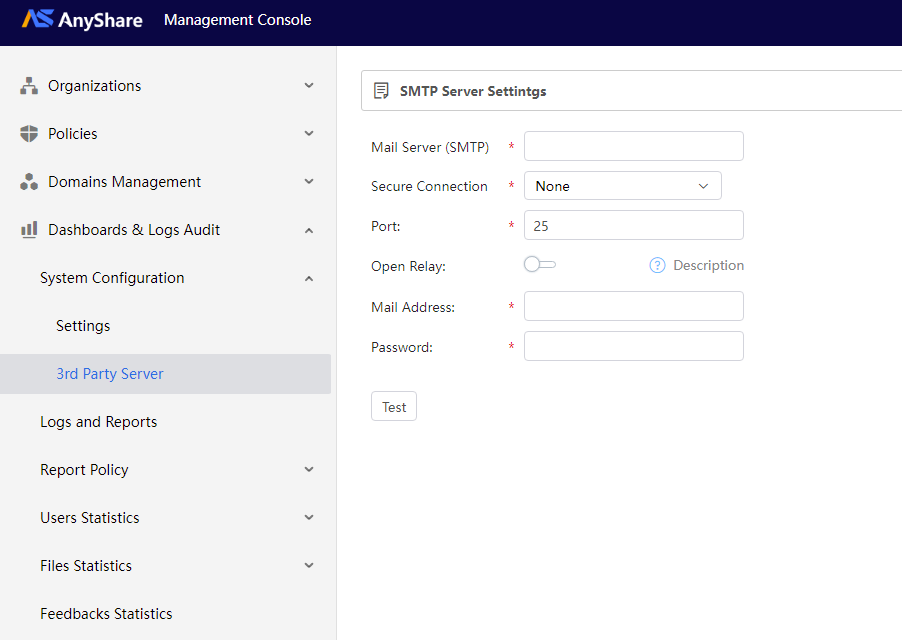
Task: Click the Mail Address: label
Action: (x=413, y=307)
